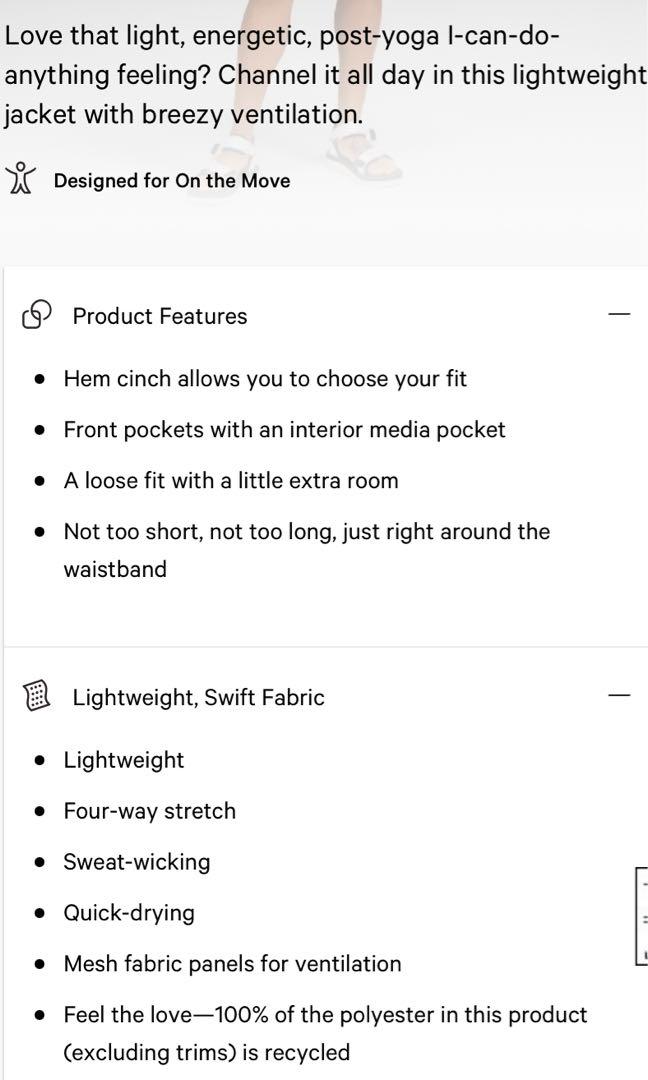
Task: Click the Feel the love recycled polyester text
Action: (x=325, y=1033)
